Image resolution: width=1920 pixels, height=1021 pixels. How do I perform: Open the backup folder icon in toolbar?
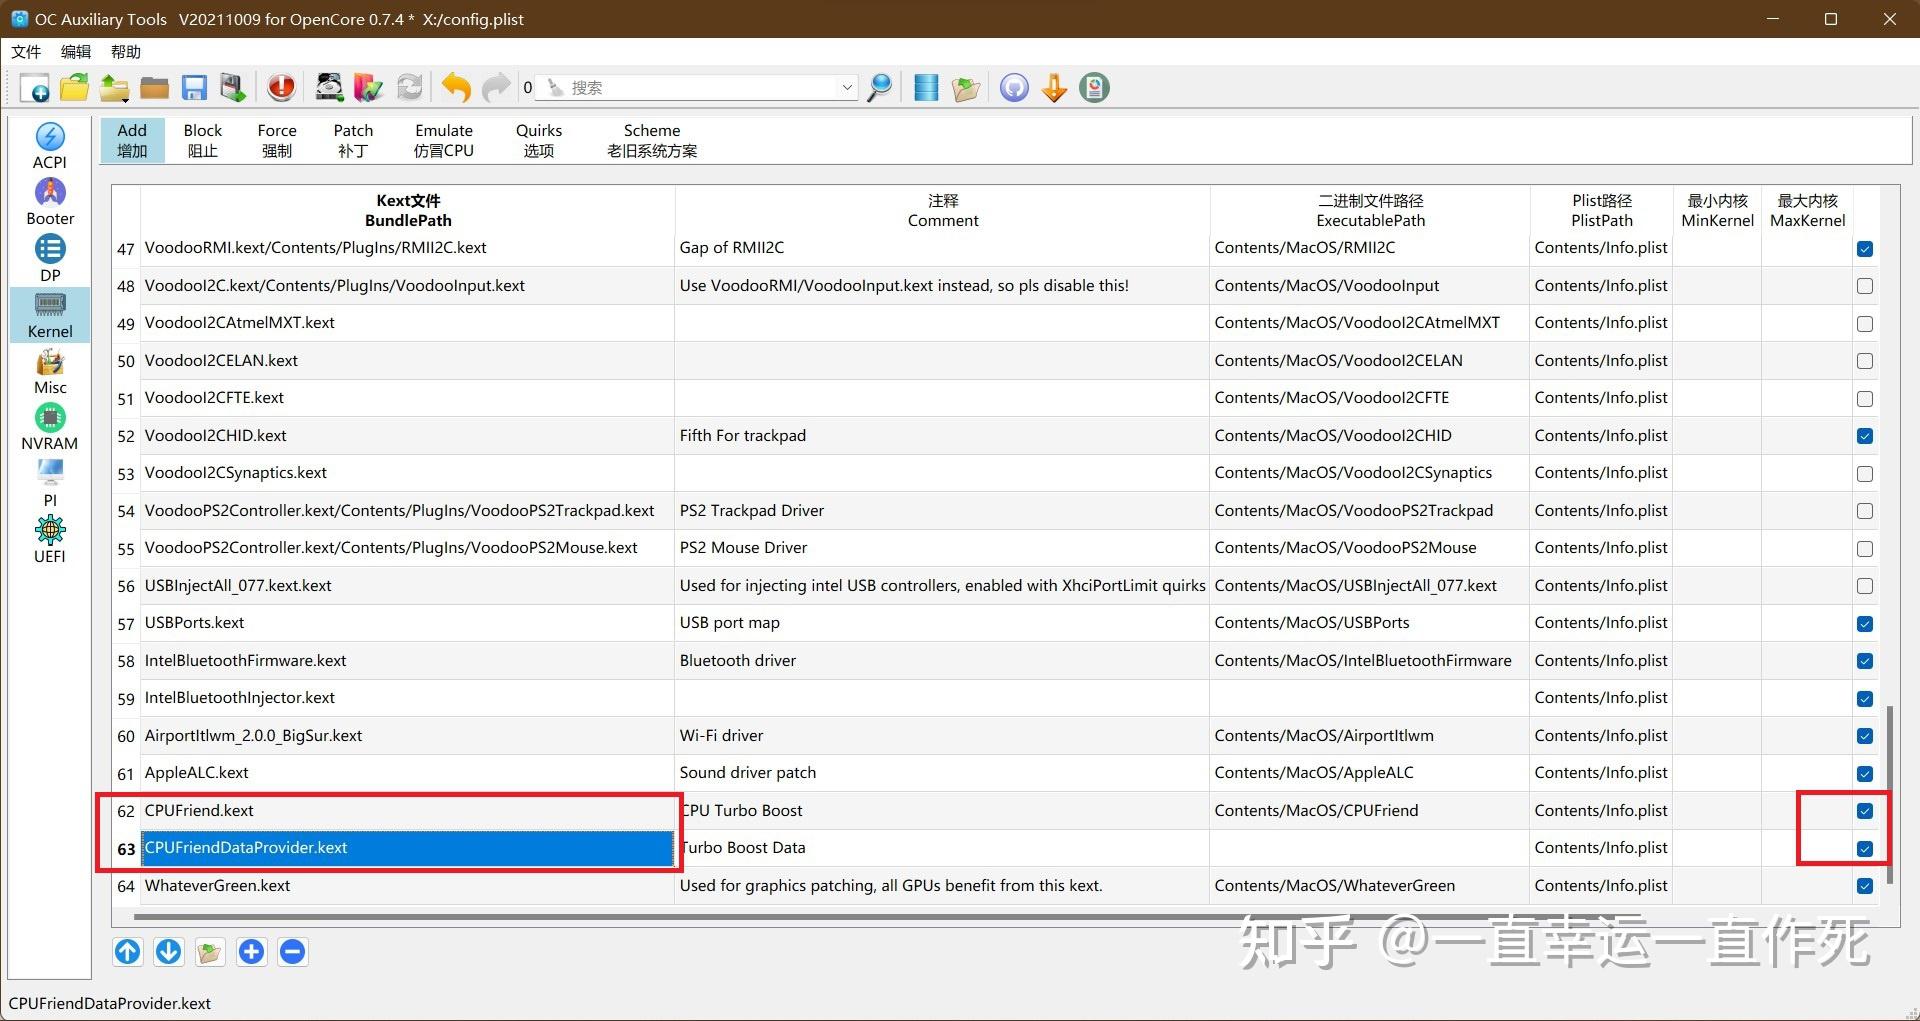point(966,88)
